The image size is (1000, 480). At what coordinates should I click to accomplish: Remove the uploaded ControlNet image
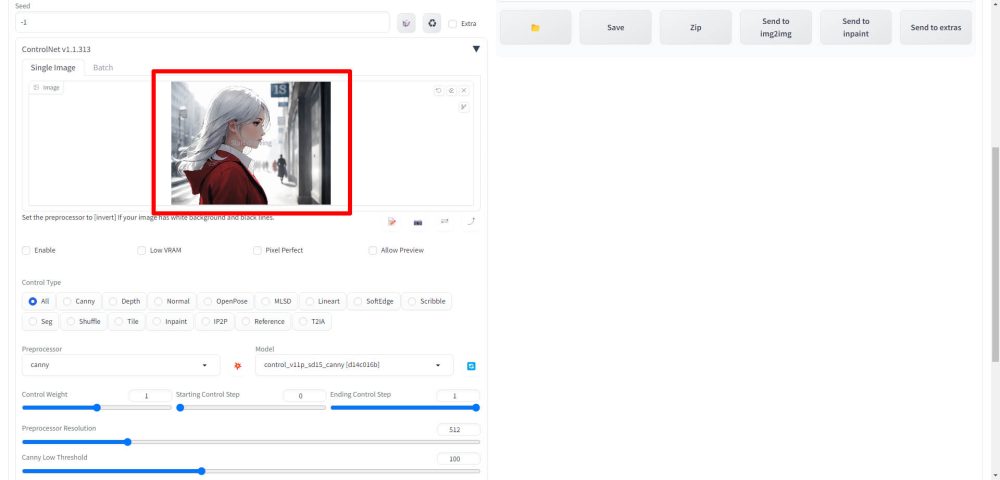[464, 90]
